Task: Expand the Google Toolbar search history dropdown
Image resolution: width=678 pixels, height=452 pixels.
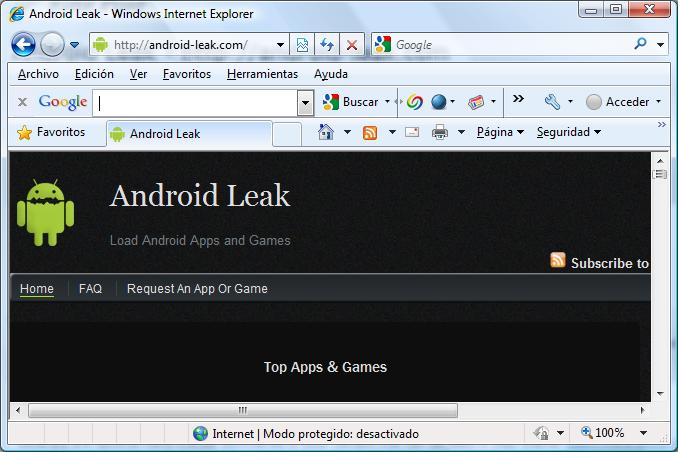Action: tap(305, 103)
